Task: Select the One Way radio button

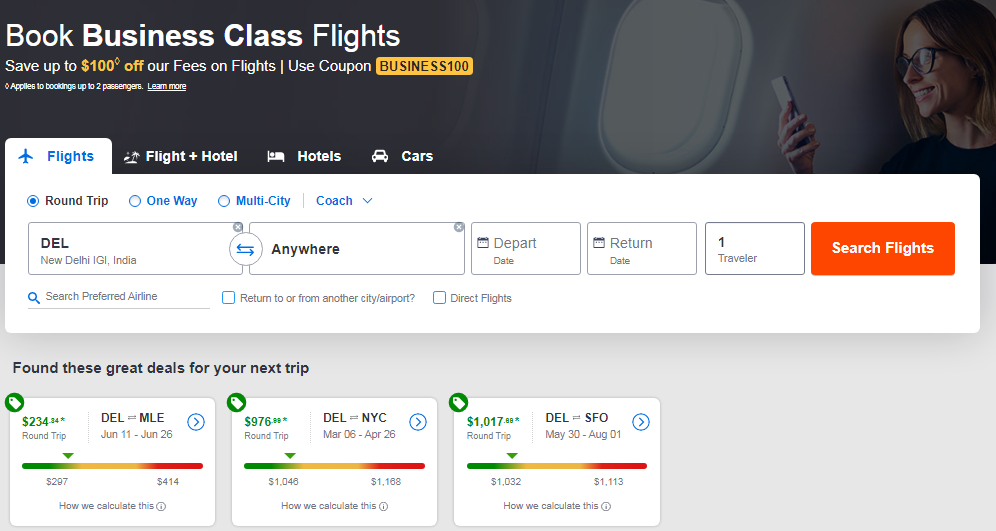Action: coord(135,201)
